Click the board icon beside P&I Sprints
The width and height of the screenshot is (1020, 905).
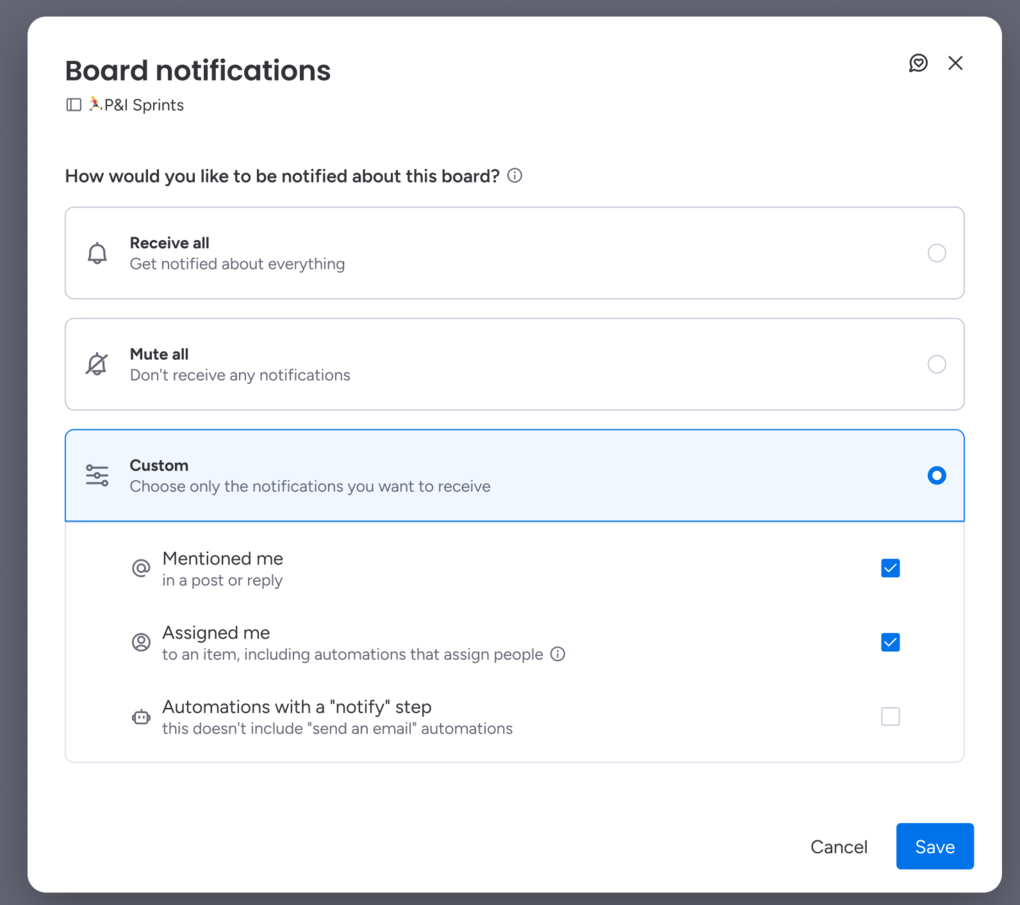74,105
